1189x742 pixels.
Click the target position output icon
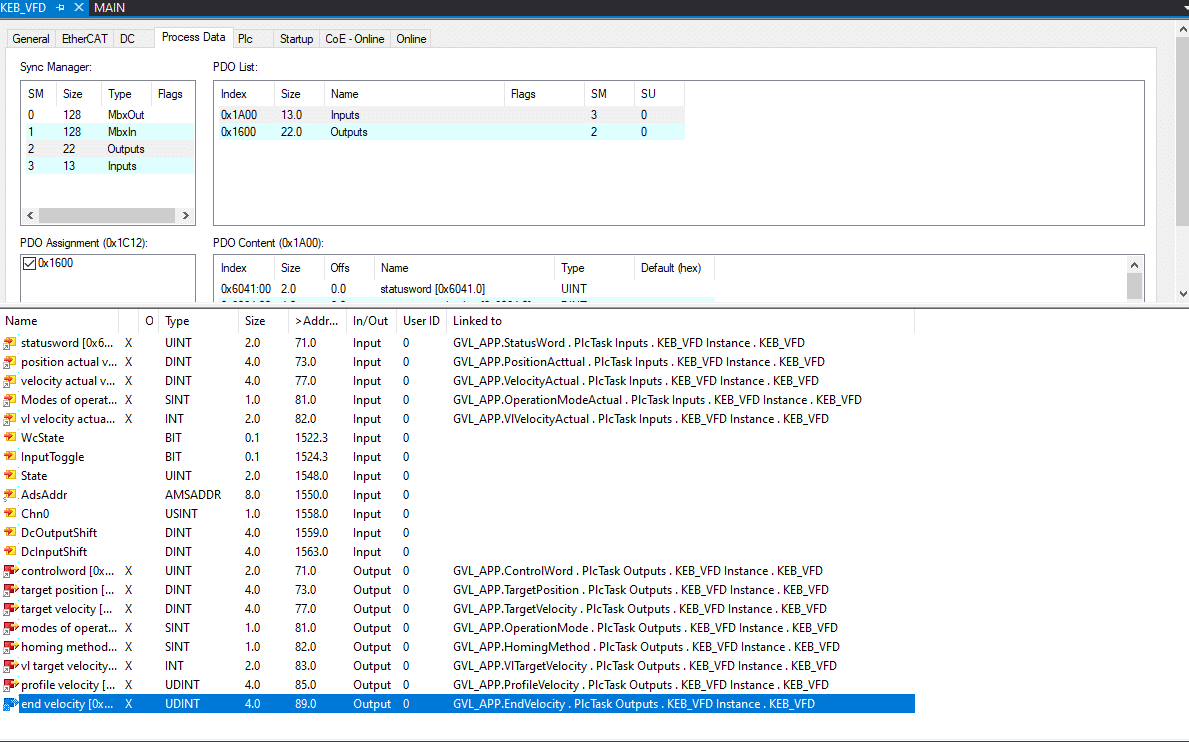tap(11, 590)
